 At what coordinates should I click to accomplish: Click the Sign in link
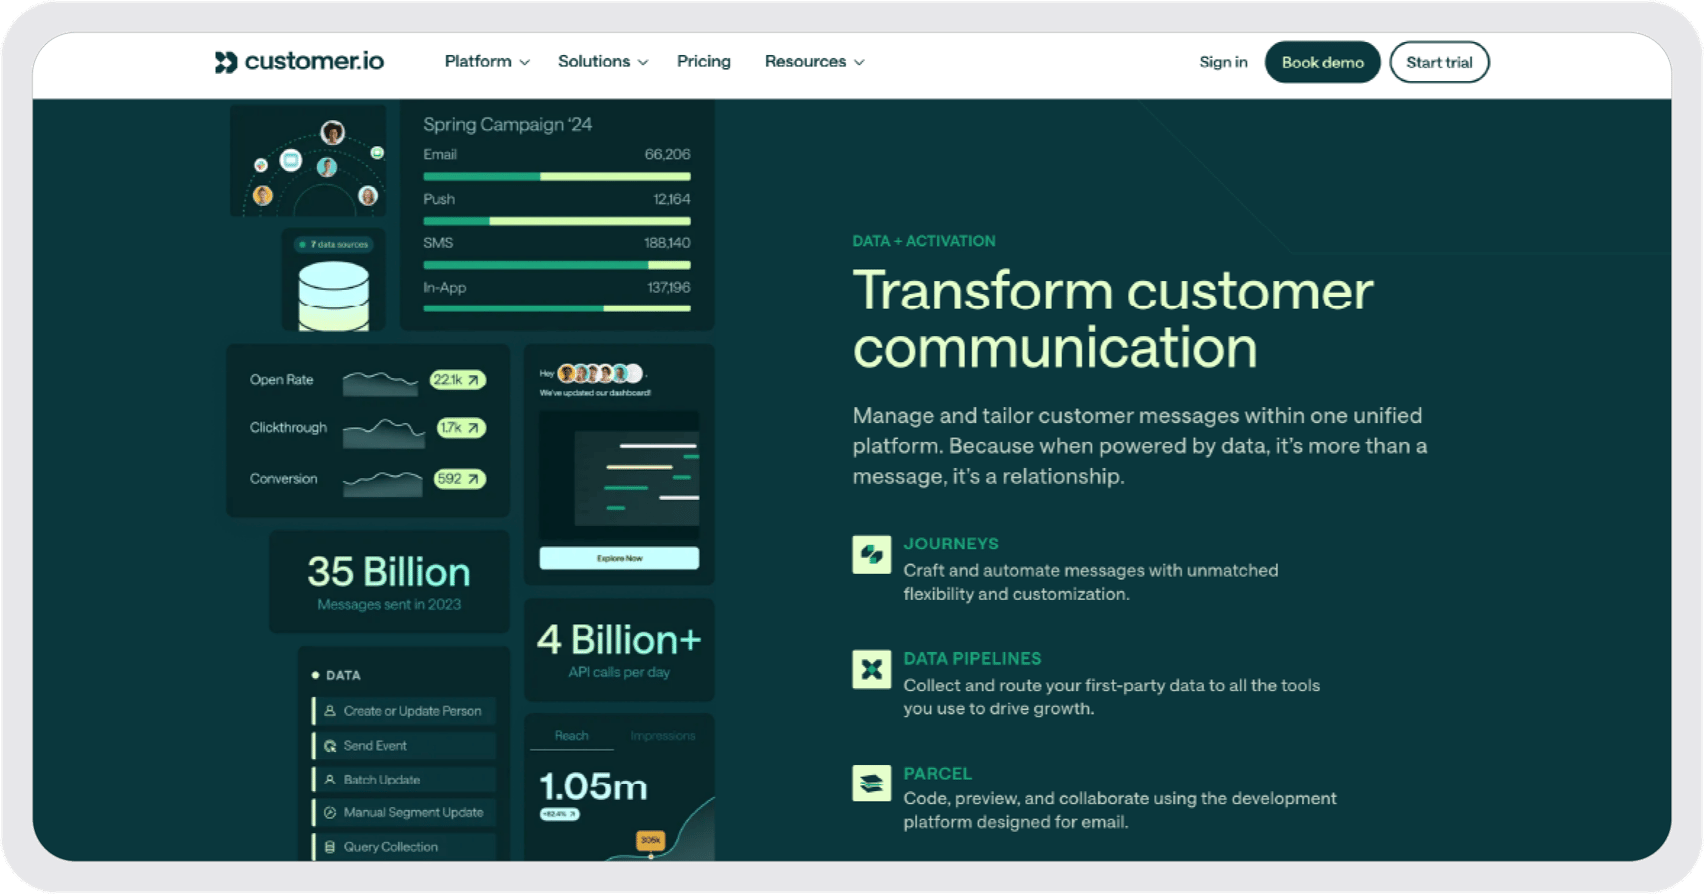click(1223, 62)
